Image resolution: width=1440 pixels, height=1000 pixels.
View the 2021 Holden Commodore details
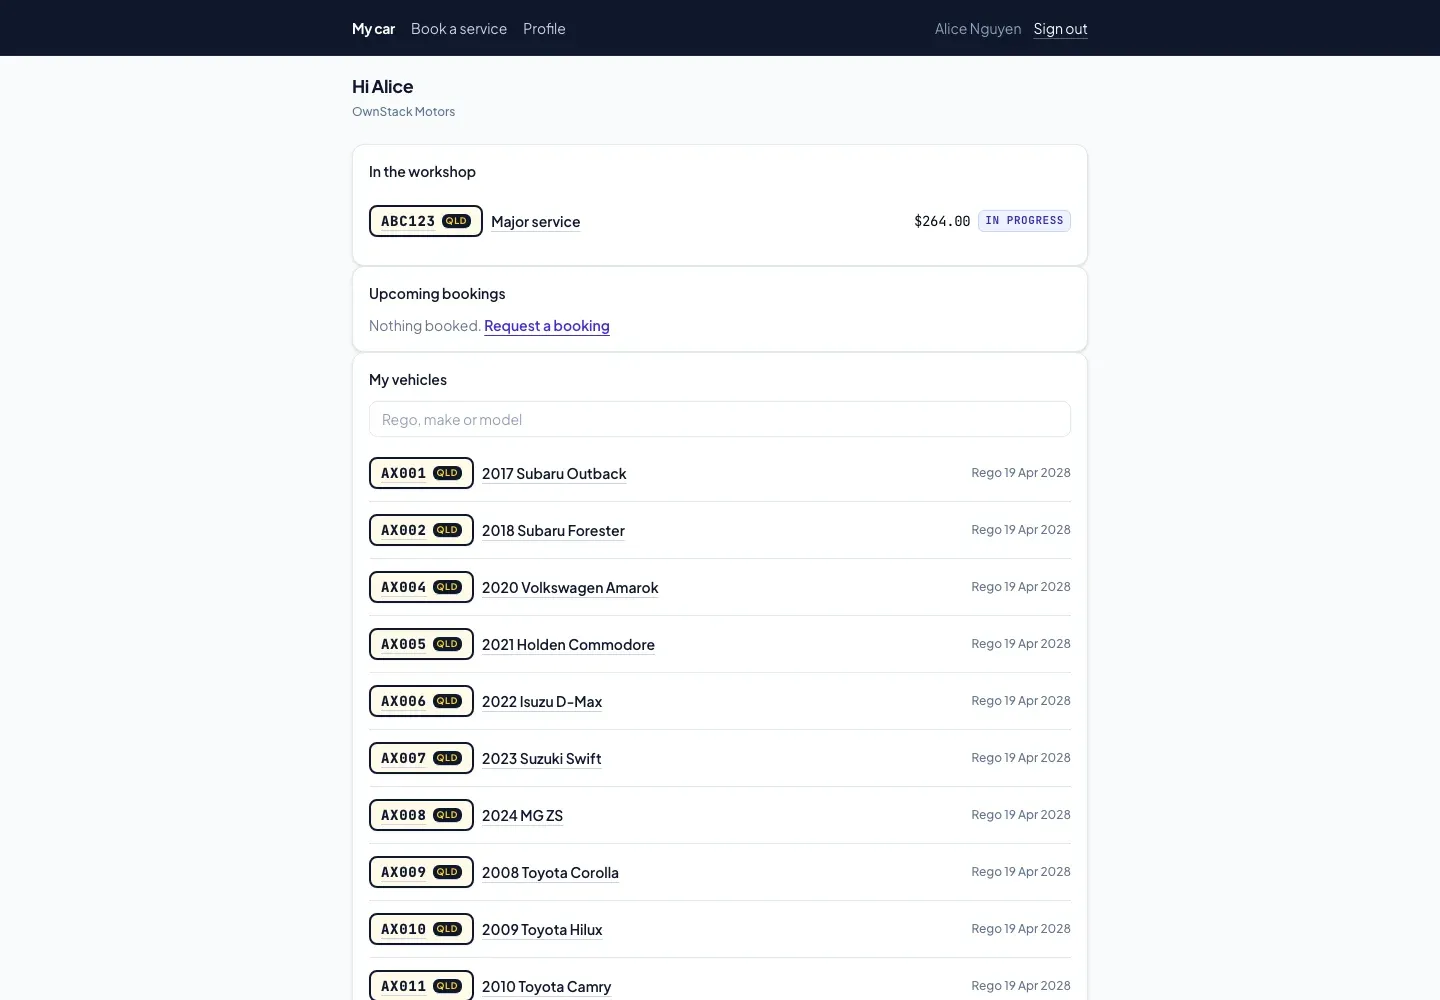click(568, 644)
